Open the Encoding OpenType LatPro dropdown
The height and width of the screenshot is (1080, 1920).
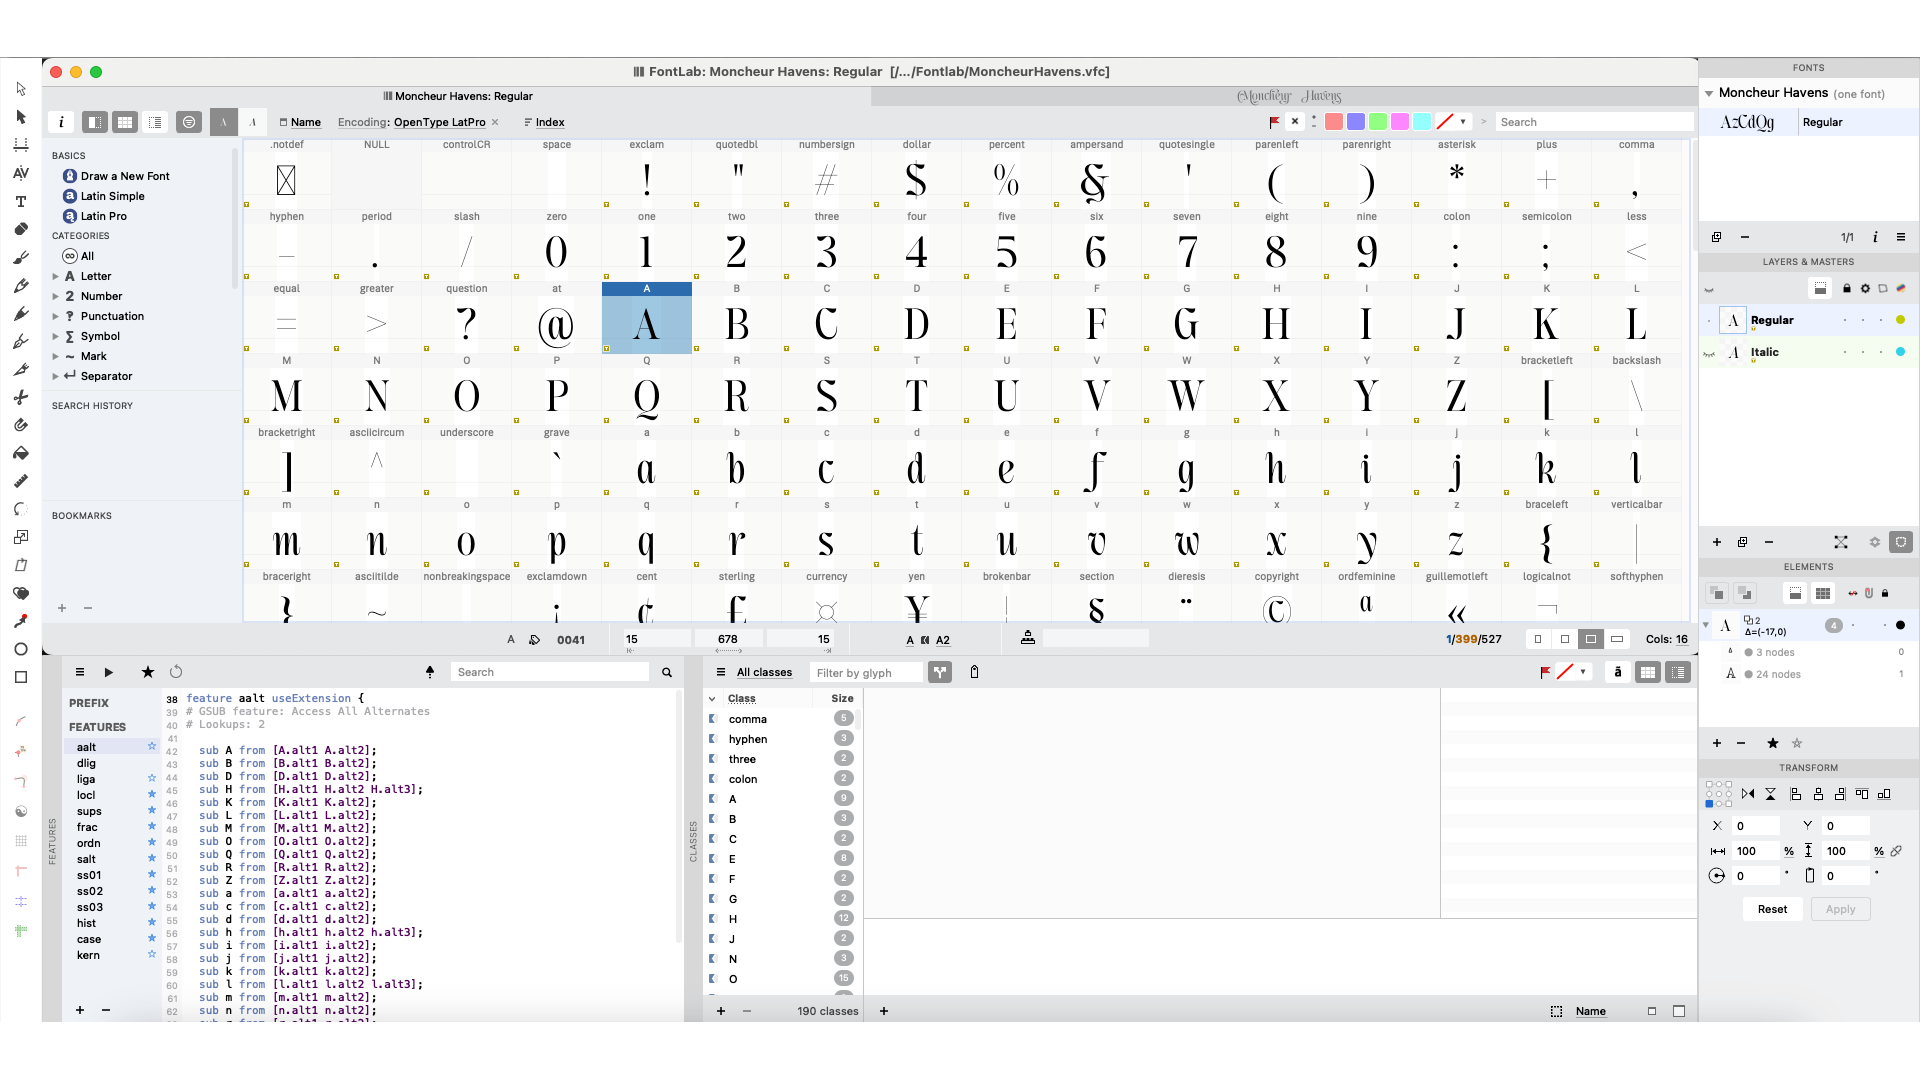[439, 122]
